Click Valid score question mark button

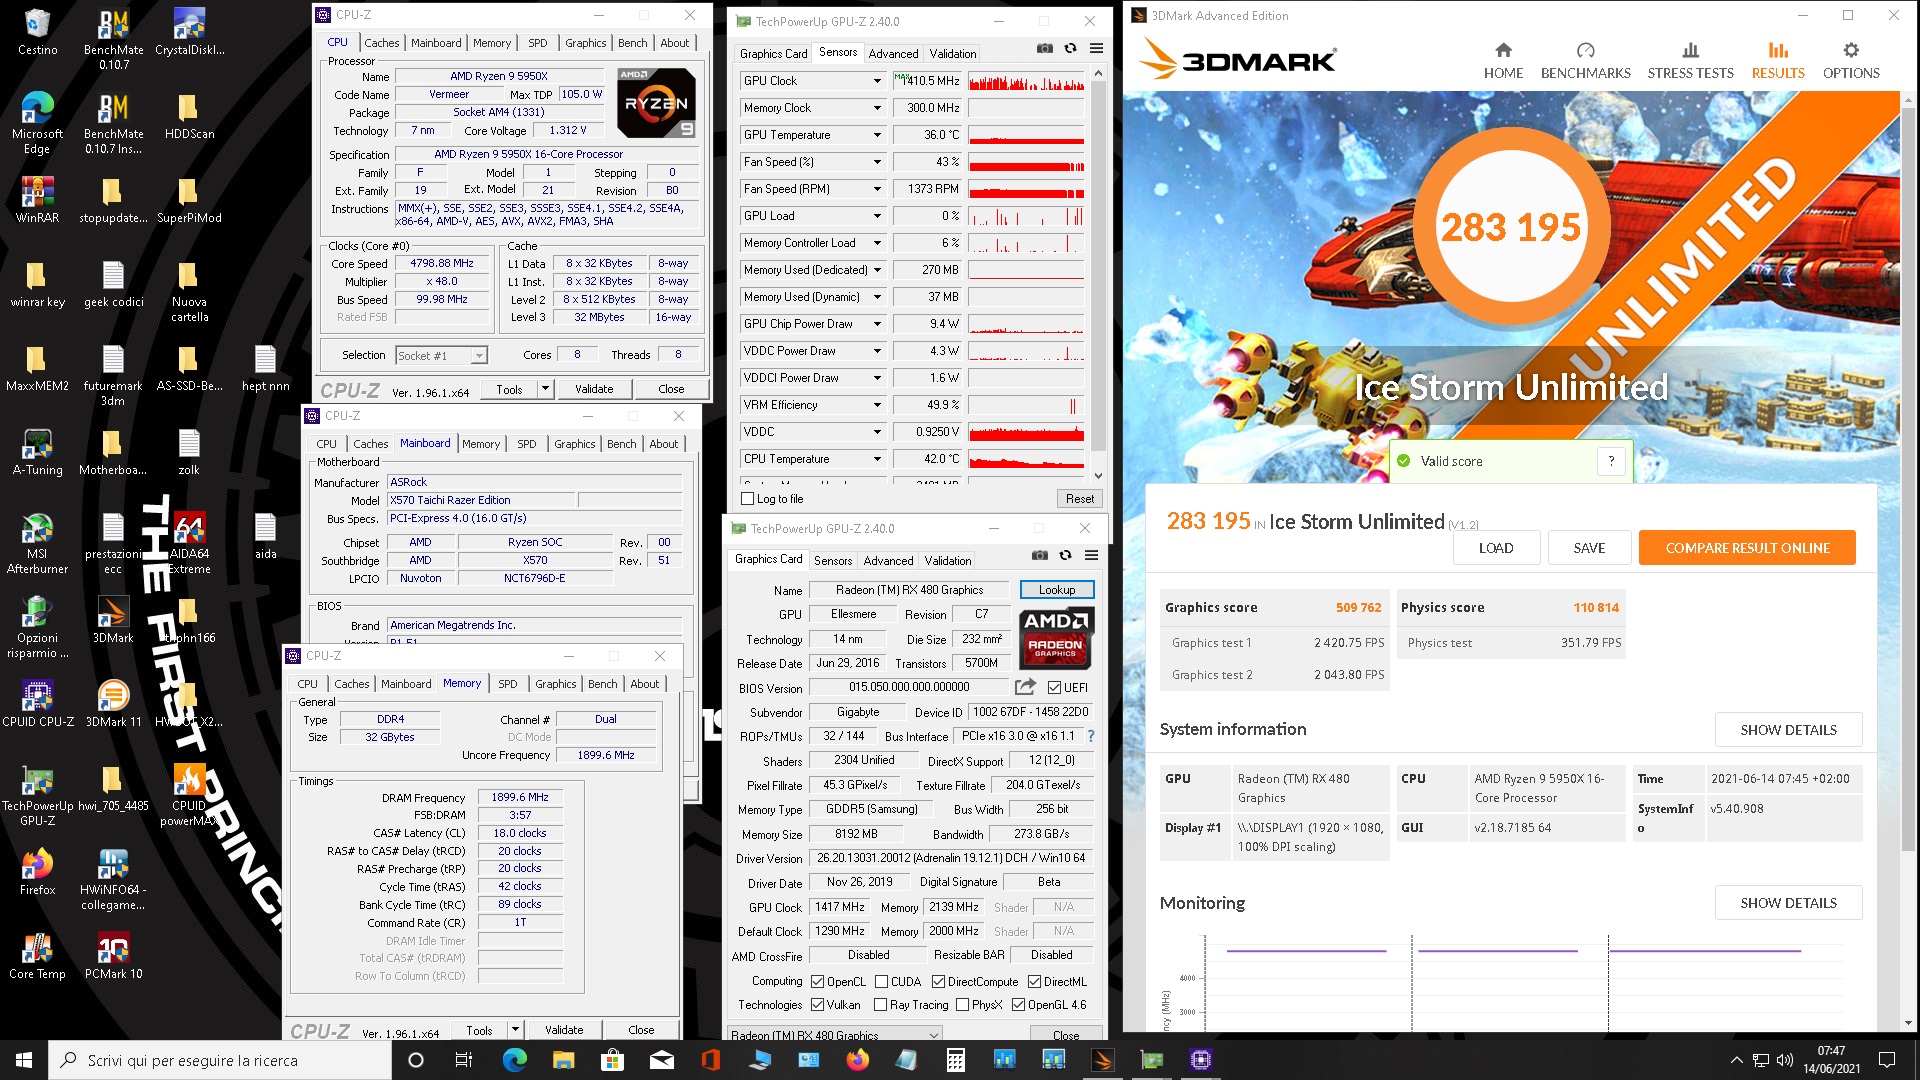1610,461
